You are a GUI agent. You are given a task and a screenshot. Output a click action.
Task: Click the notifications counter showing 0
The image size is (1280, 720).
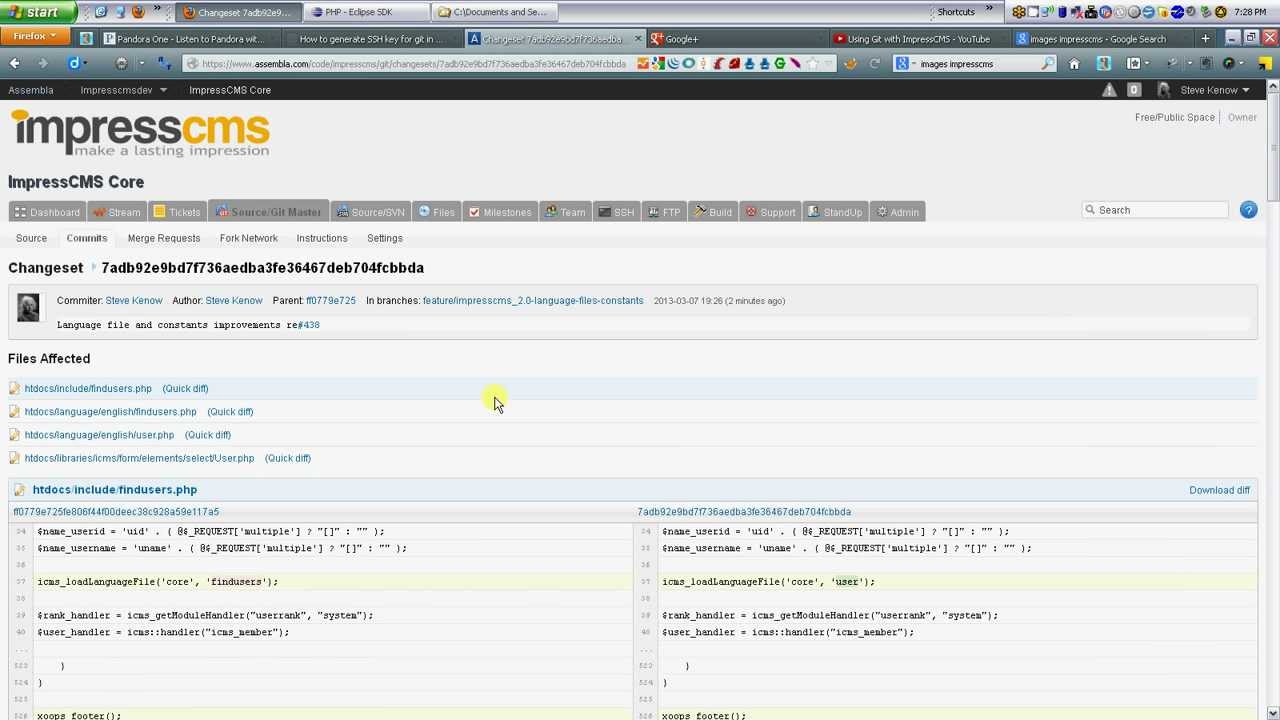pyautogui.click(x=1133, y=90)
